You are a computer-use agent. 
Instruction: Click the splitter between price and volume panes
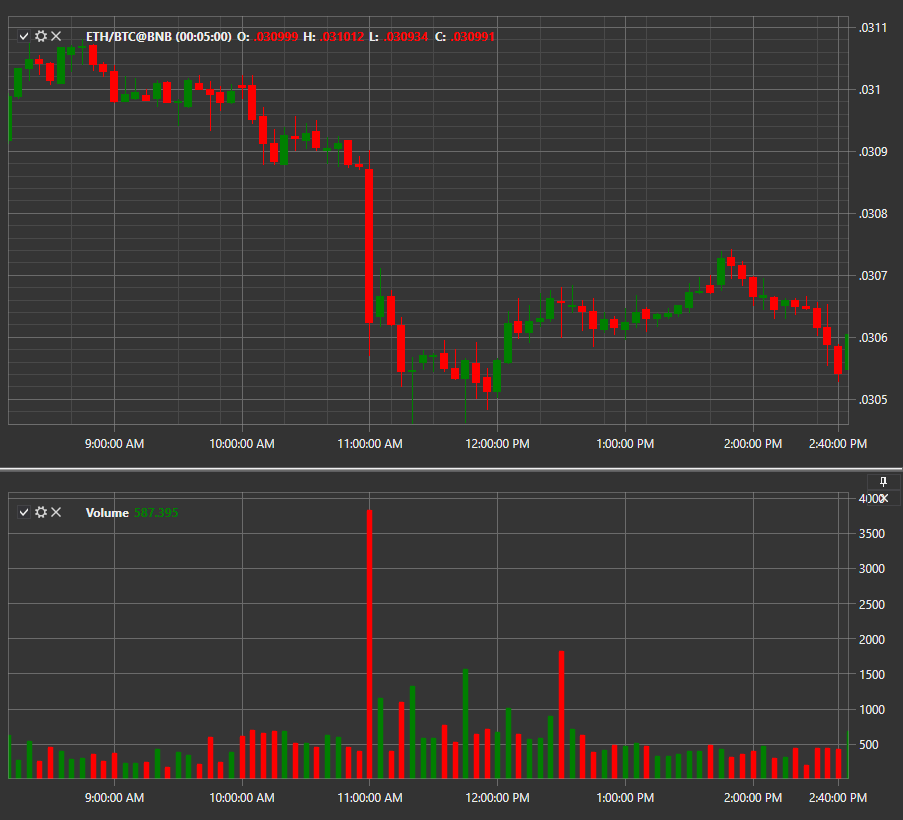tap(452, 470)
